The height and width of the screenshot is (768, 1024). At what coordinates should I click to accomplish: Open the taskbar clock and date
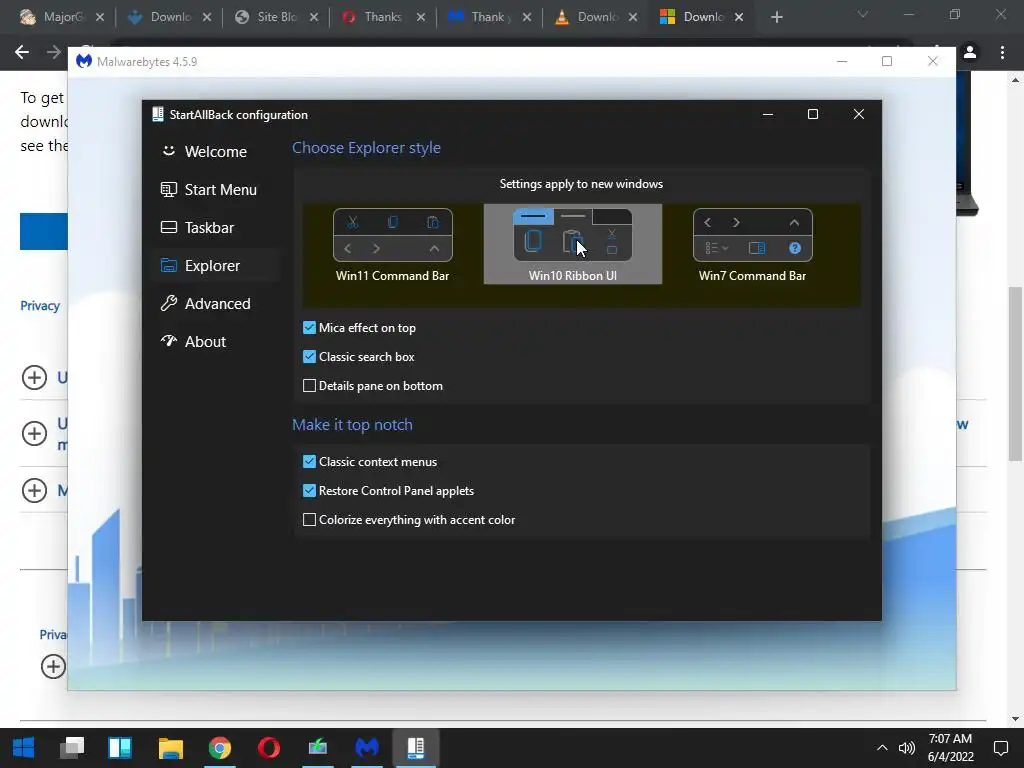(x=951, y=748)
